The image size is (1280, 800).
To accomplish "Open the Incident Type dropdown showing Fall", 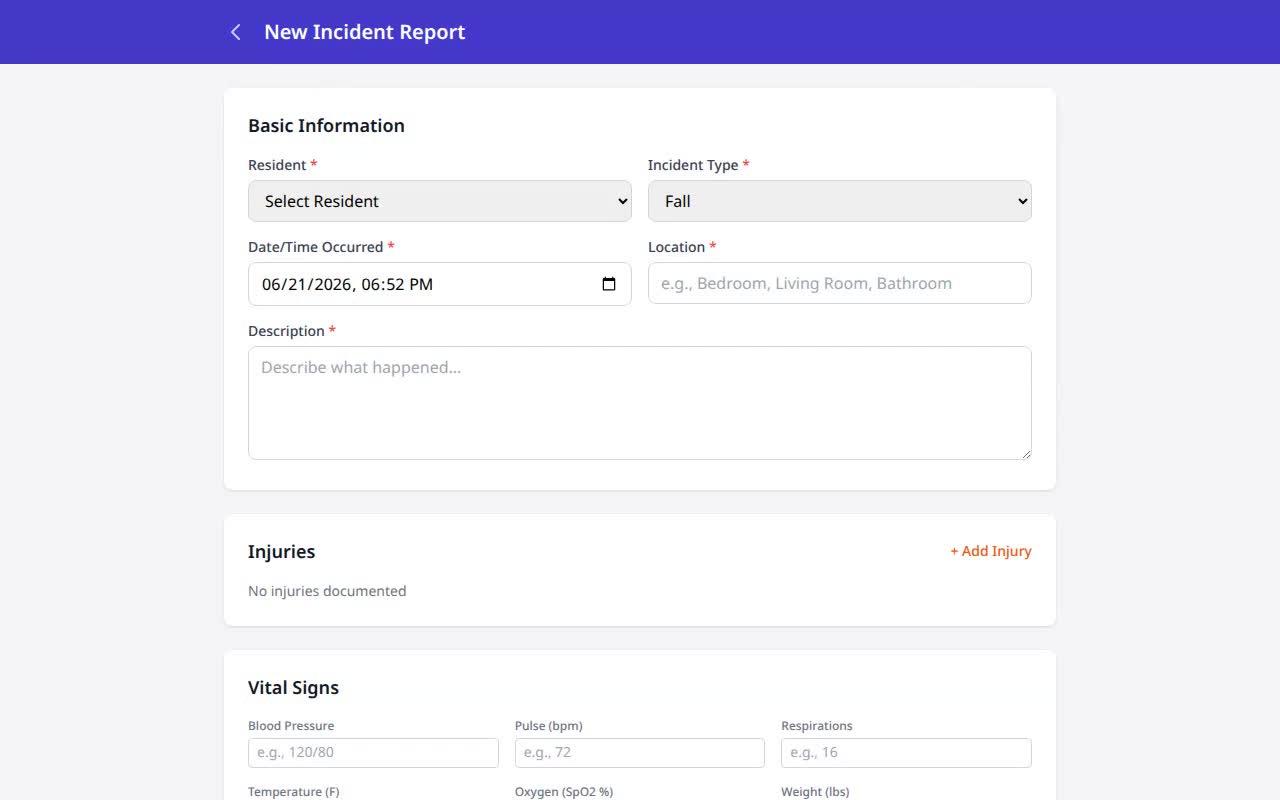I will [840, 201].
